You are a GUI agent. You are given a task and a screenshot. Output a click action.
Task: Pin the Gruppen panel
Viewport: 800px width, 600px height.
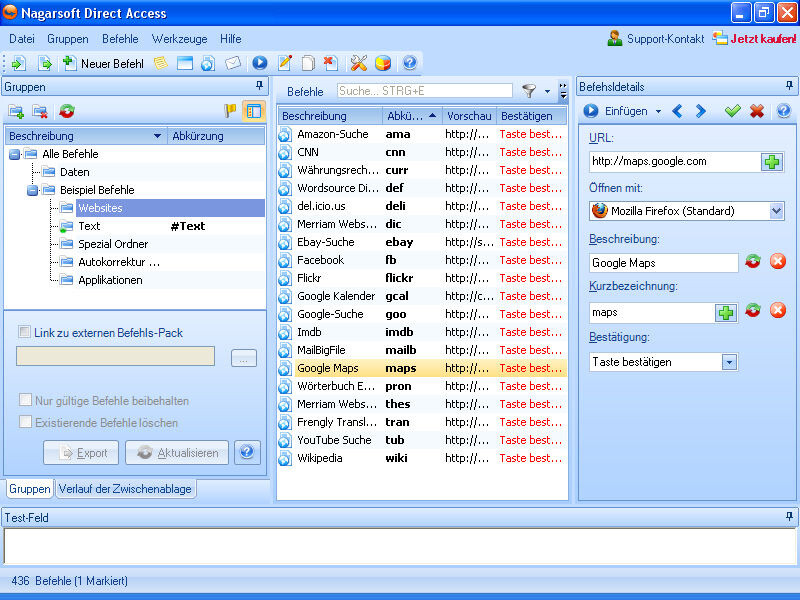tap(259, 86)
